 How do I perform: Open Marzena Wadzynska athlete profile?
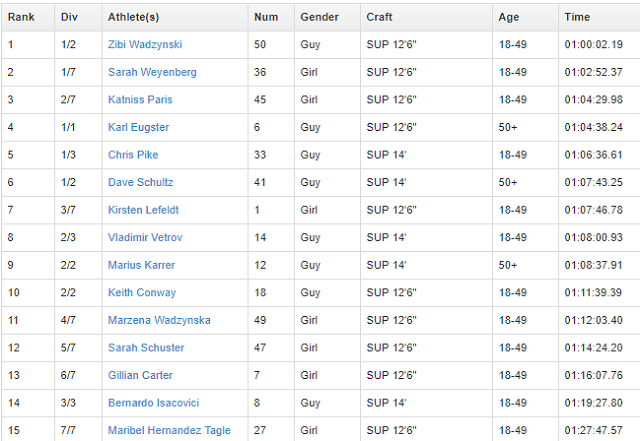[x=159, y=320]
